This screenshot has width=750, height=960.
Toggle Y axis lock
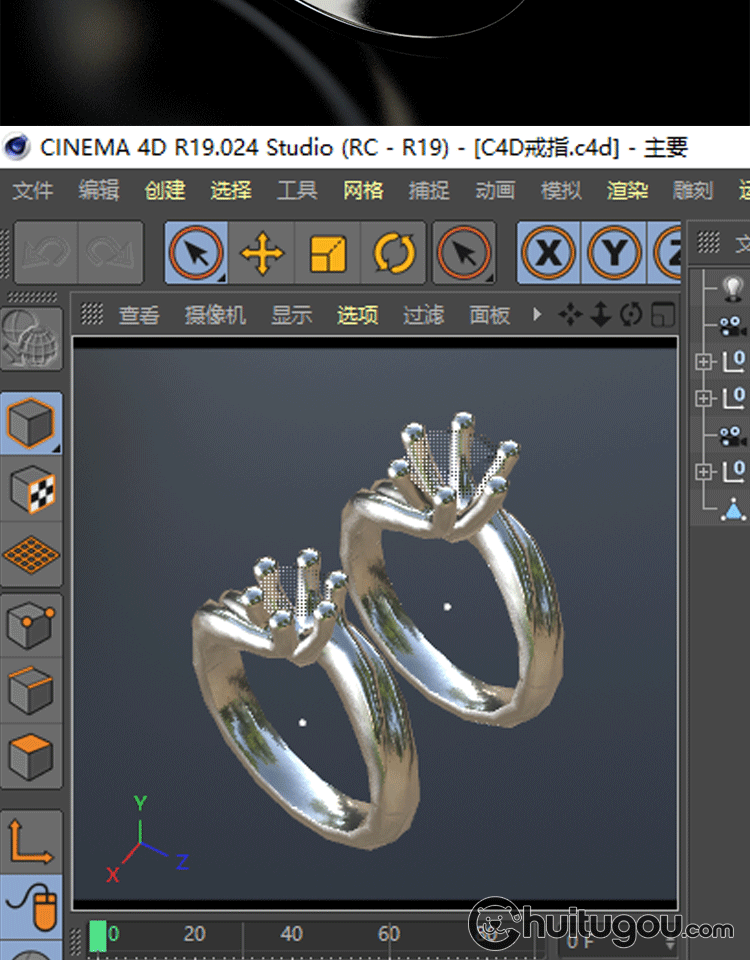(x=614, y=253)
